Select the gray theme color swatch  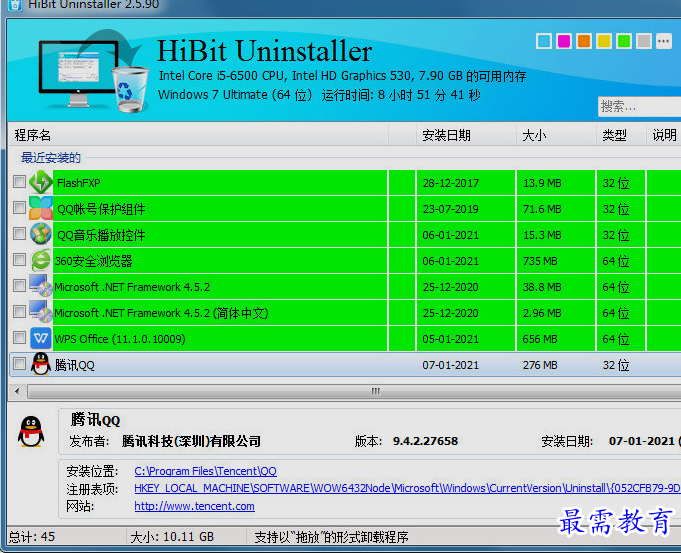(644, 41)
